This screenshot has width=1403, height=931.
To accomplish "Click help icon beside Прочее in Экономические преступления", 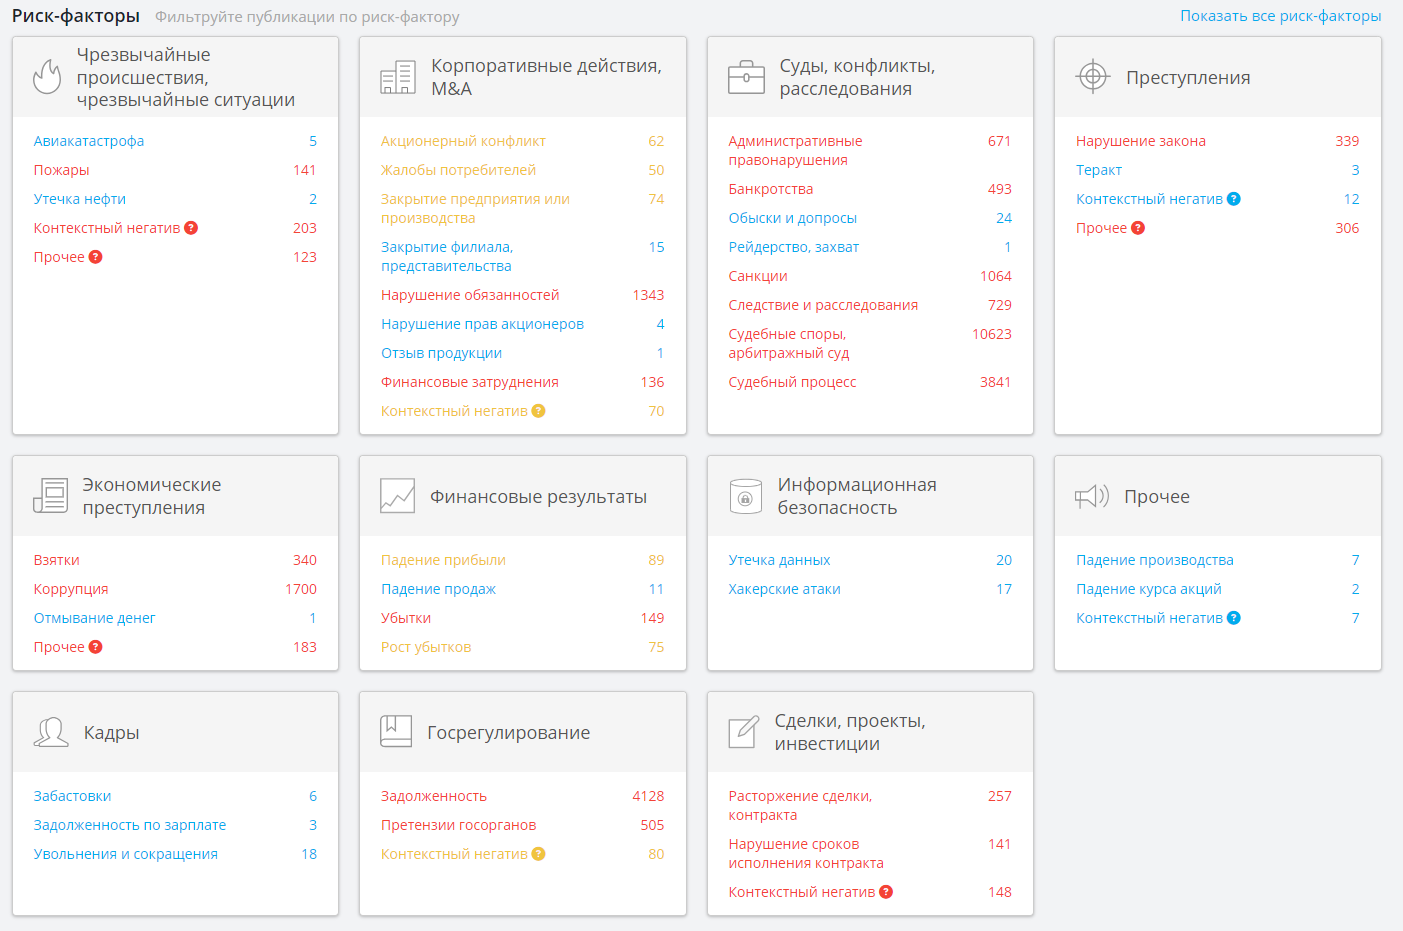I will point(96,647).
